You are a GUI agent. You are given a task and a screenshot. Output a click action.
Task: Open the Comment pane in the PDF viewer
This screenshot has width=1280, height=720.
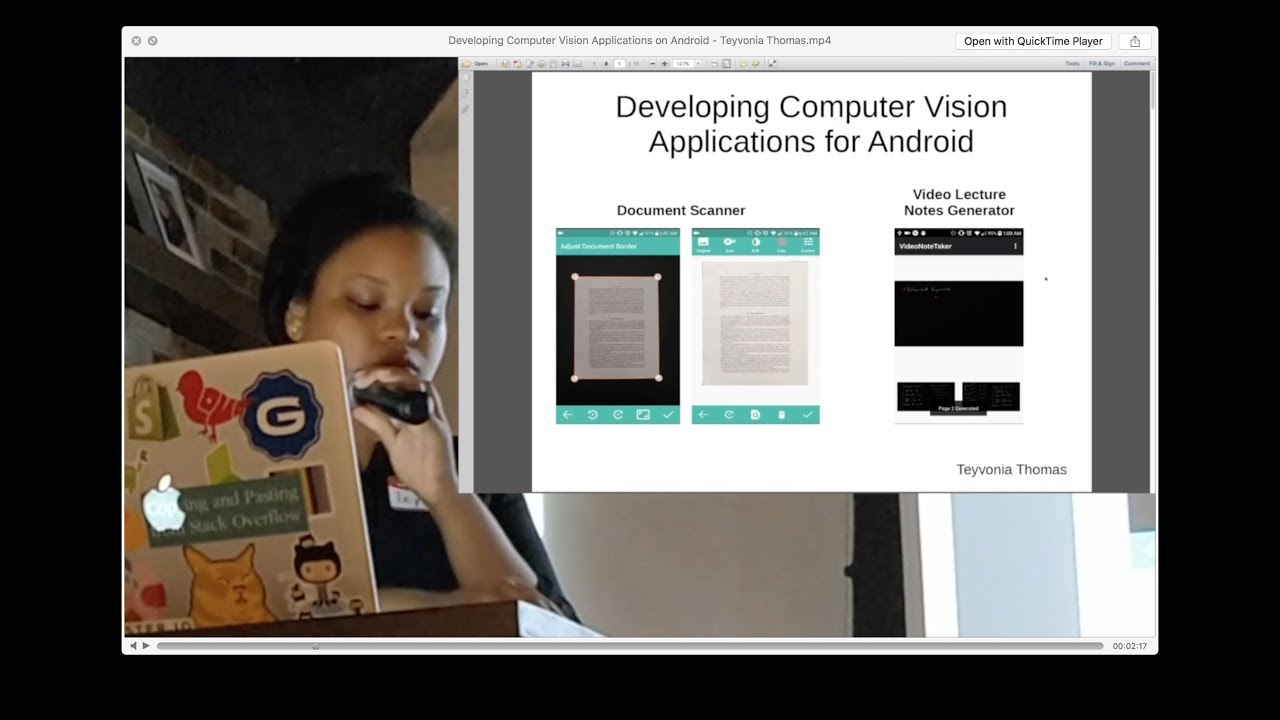coord(1137,64)
